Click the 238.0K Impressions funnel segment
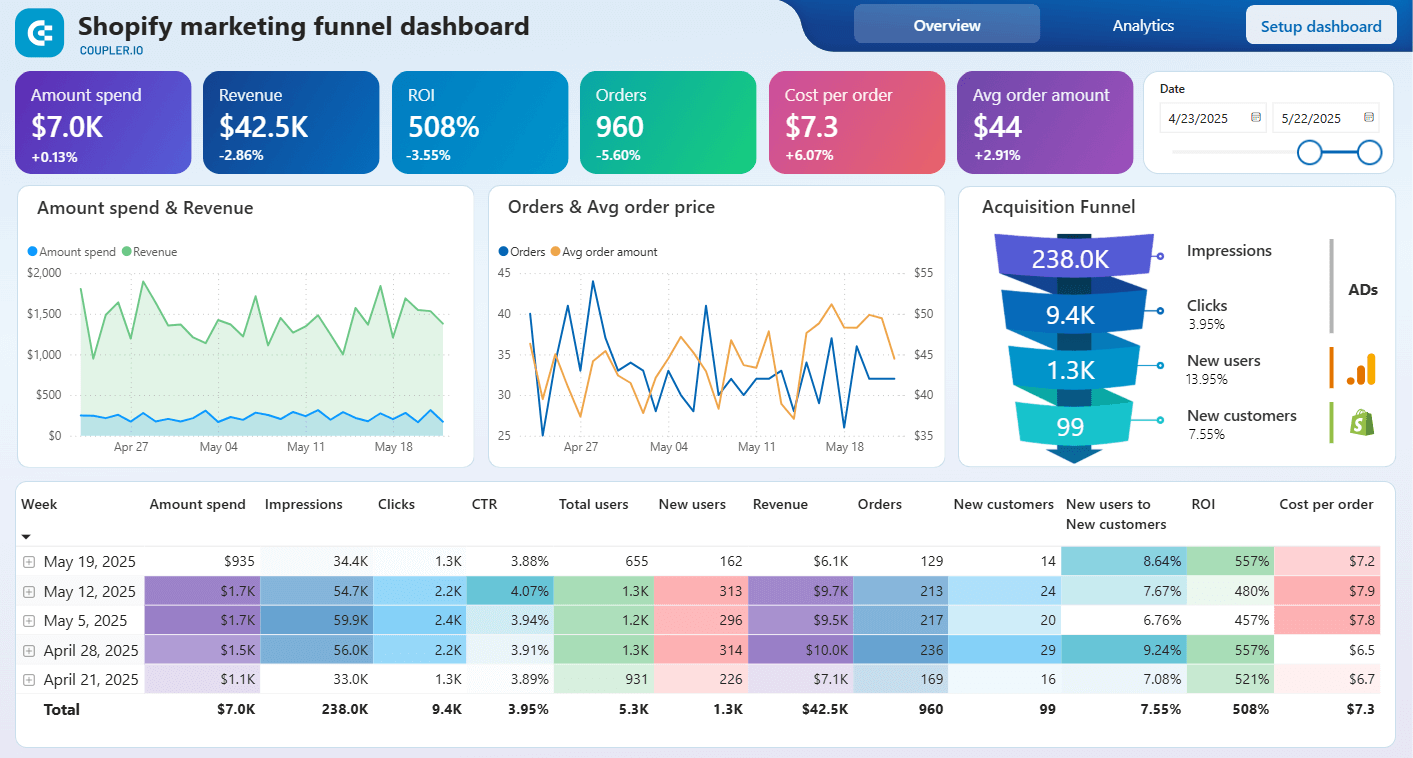 point(1070,256)
